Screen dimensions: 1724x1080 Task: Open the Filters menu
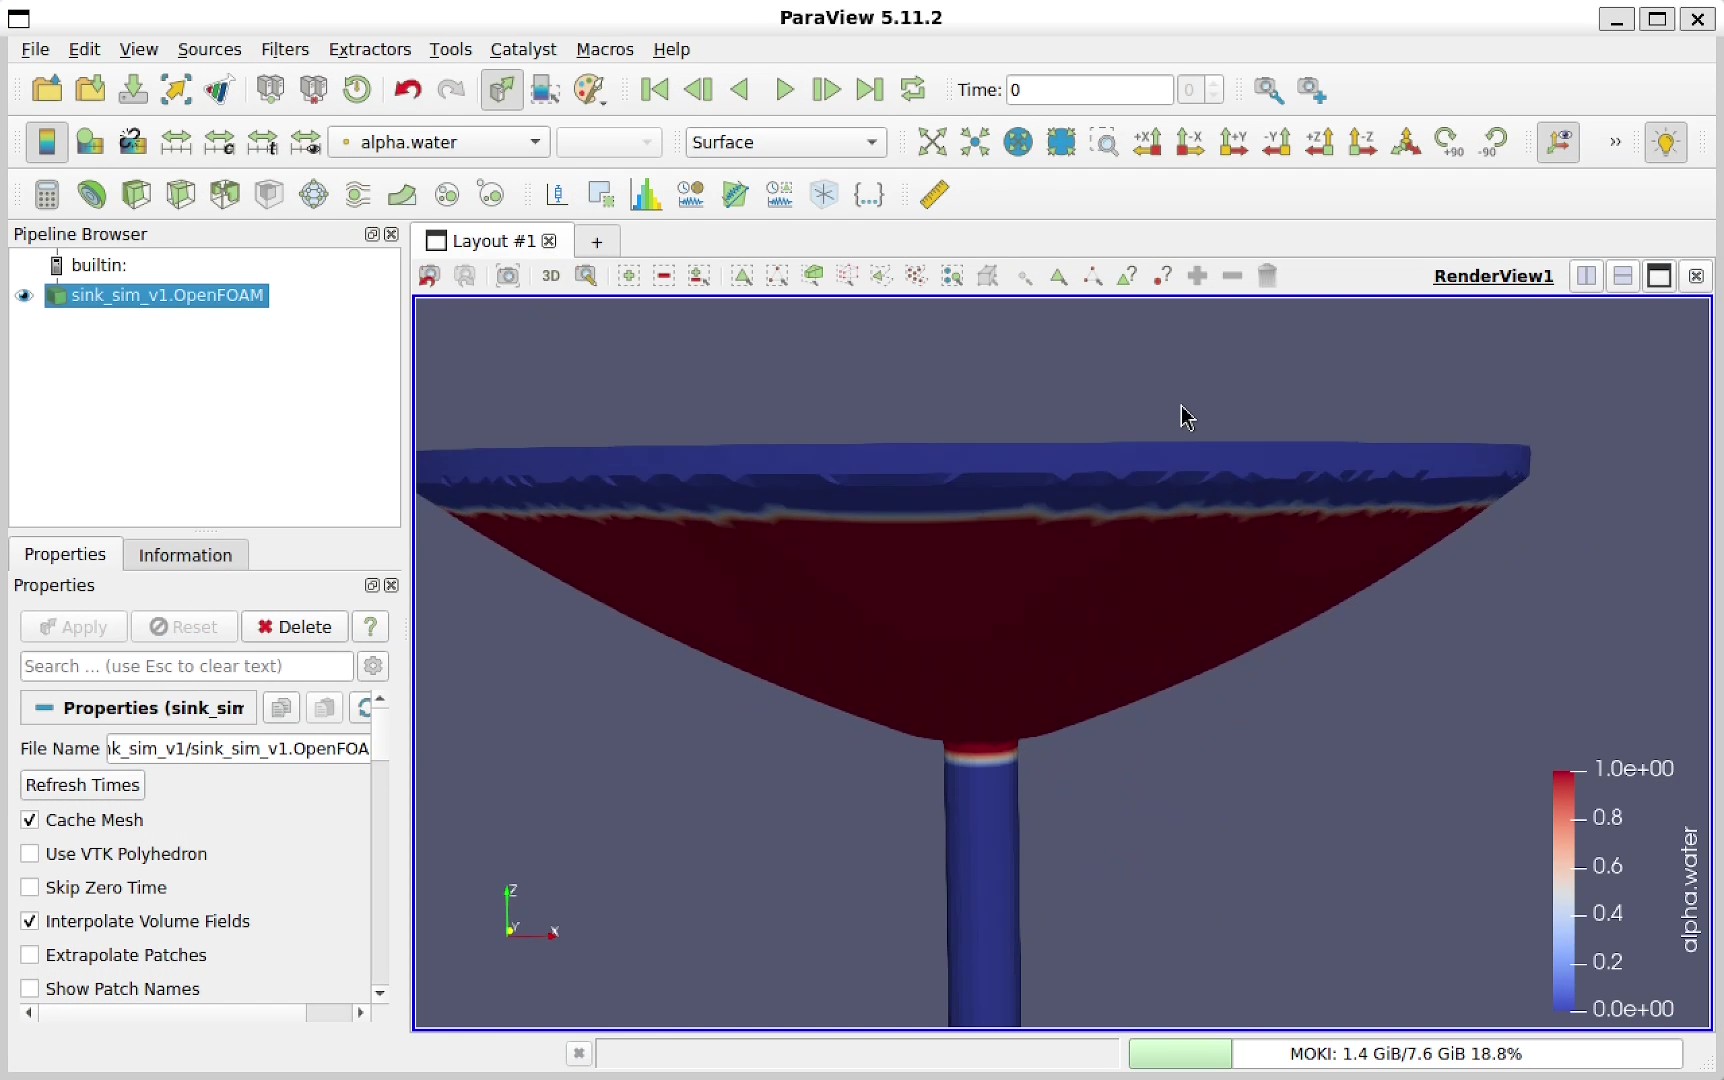click(x=284, y=49)
